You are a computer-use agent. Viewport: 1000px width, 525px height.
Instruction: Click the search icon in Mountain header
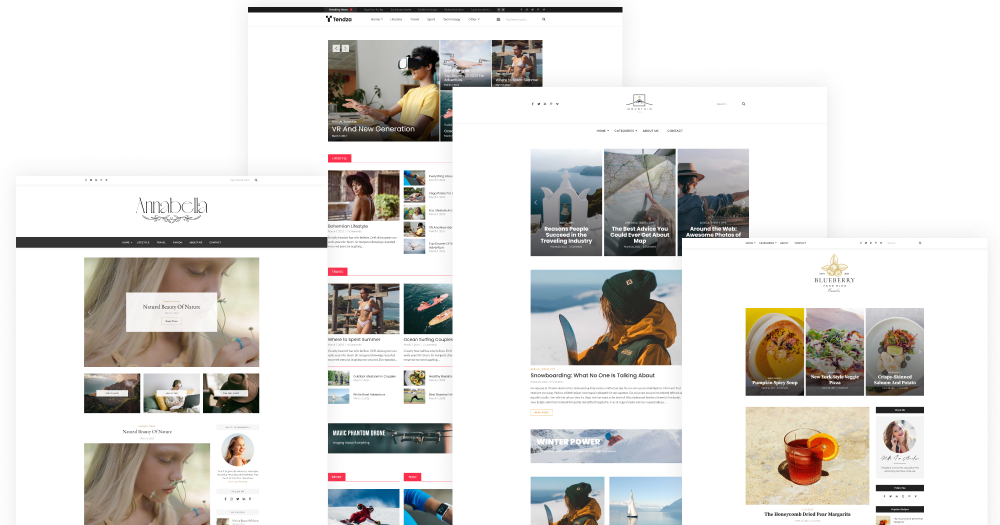(x=744, y=104)
